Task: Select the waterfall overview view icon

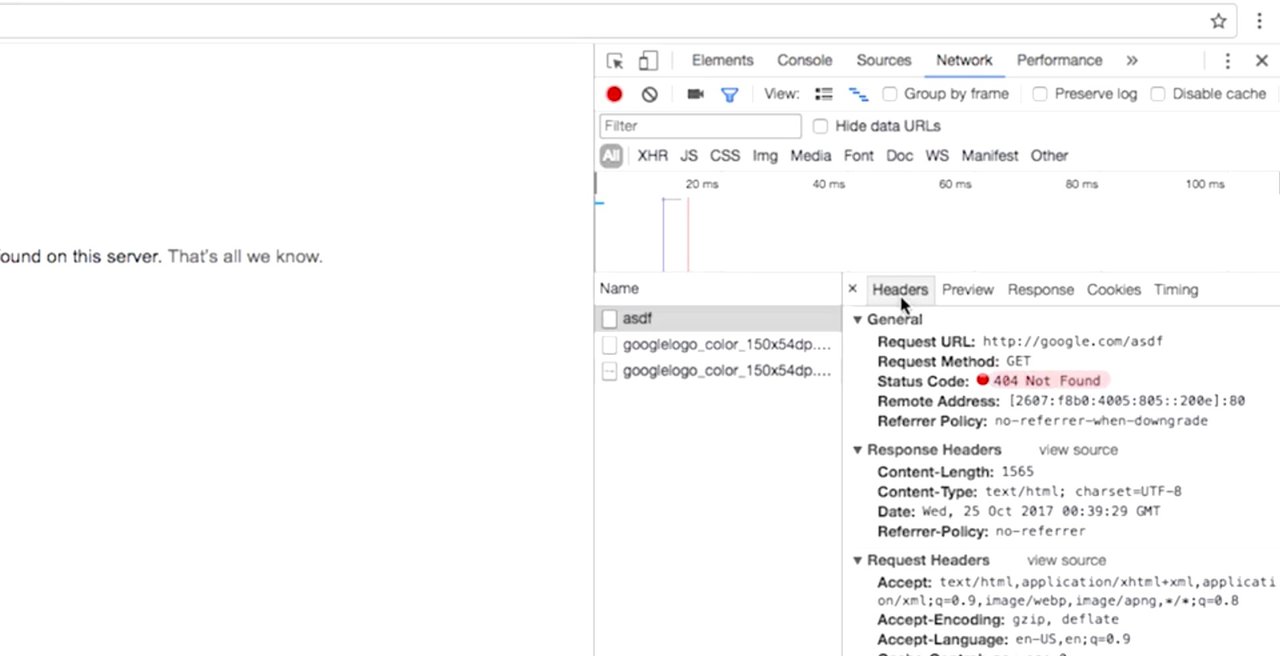Action: click(x=858, y=94)
